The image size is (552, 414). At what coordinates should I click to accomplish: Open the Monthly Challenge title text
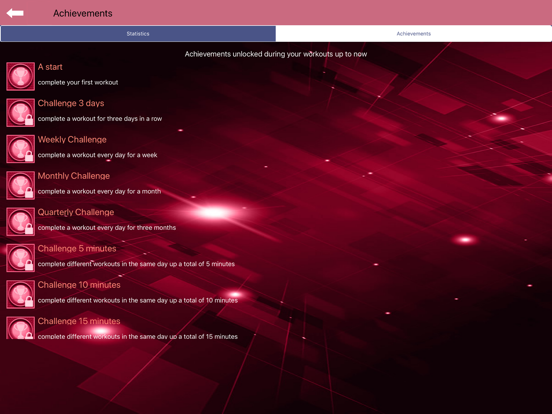74,176
